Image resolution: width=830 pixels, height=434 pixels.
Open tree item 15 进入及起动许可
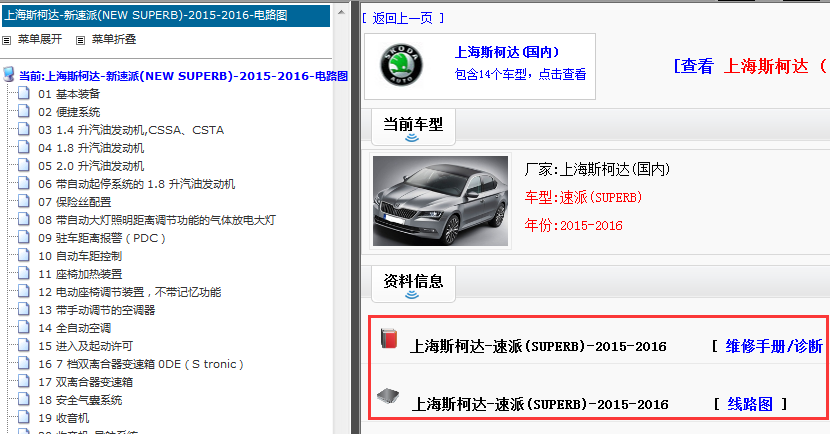pos(85,346)
